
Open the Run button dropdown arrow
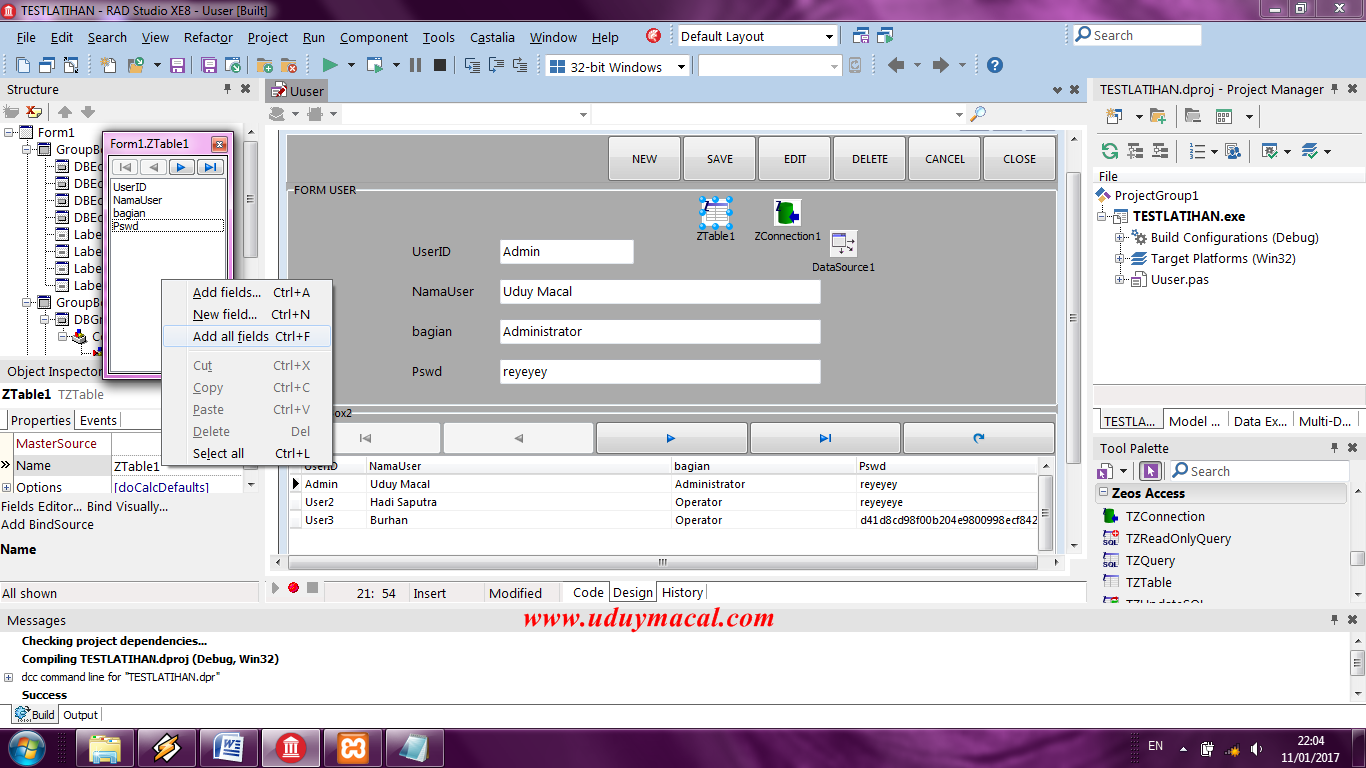click(349, 66)
